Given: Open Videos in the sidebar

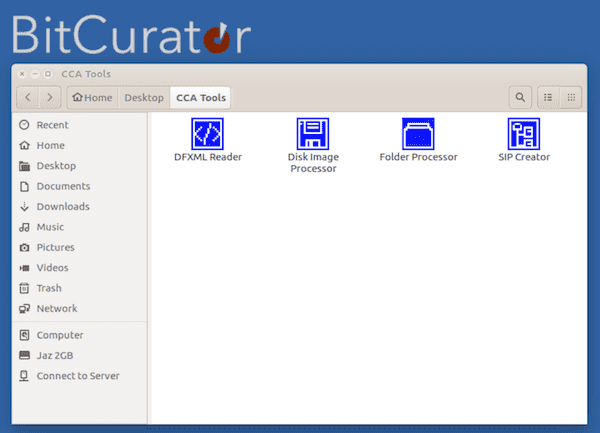Looking at the screenshot, I should [x=80, y=268].
